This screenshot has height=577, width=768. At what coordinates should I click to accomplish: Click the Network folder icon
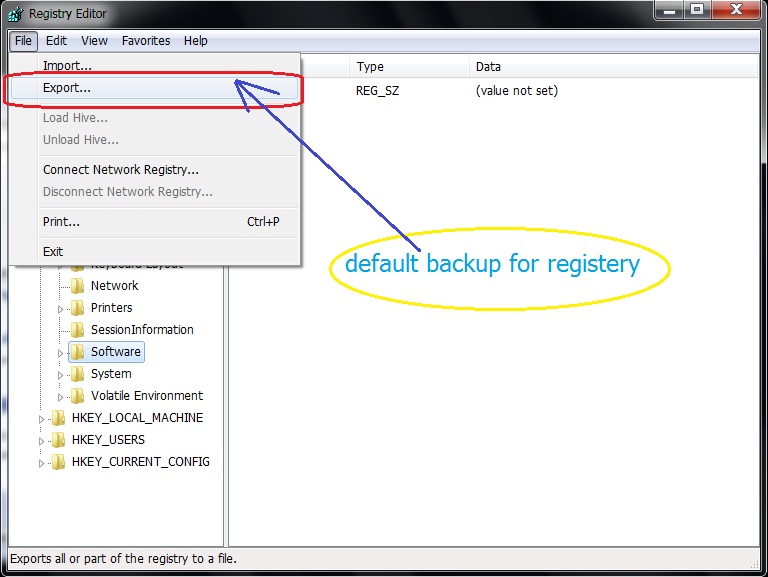[77, 286]
